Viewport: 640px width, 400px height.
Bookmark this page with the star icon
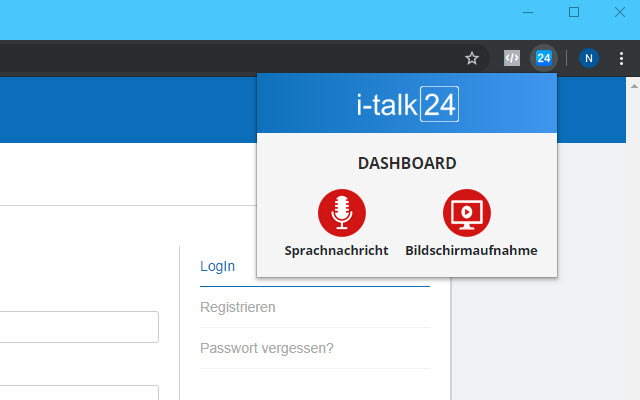point(472,58)
